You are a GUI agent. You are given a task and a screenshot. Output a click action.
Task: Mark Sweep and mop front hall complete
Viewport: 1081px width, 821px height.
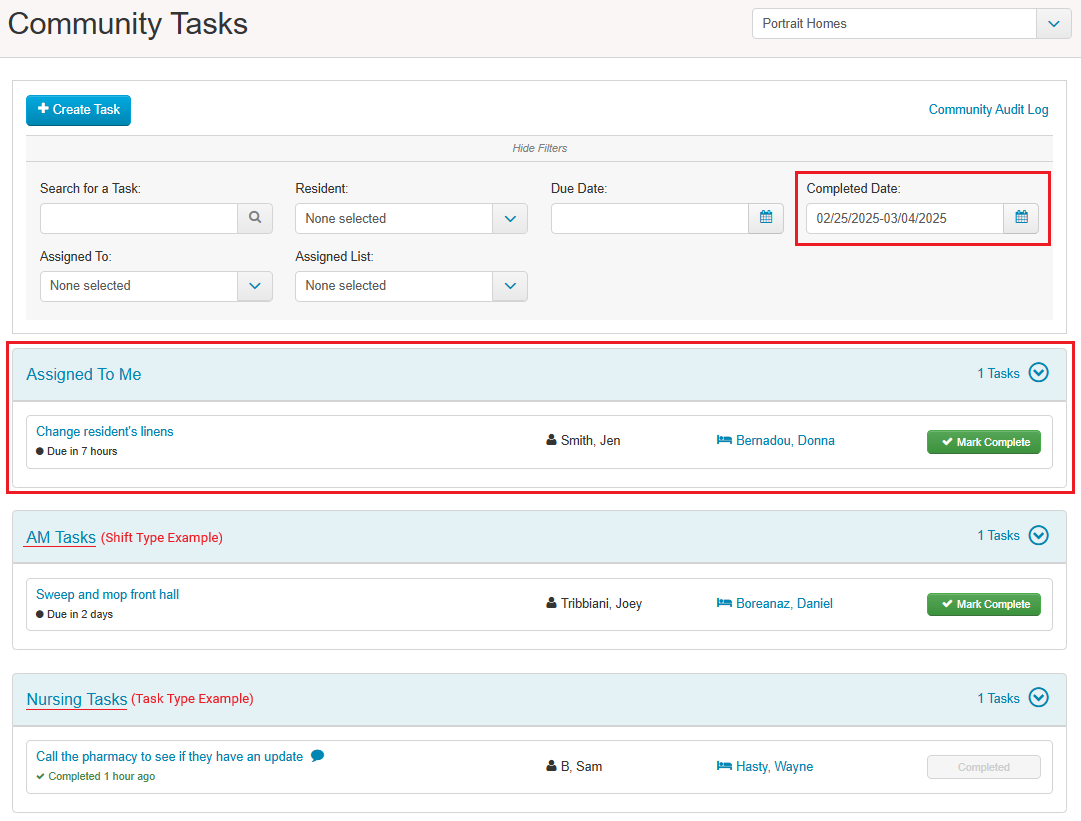(x=983, y=604)
